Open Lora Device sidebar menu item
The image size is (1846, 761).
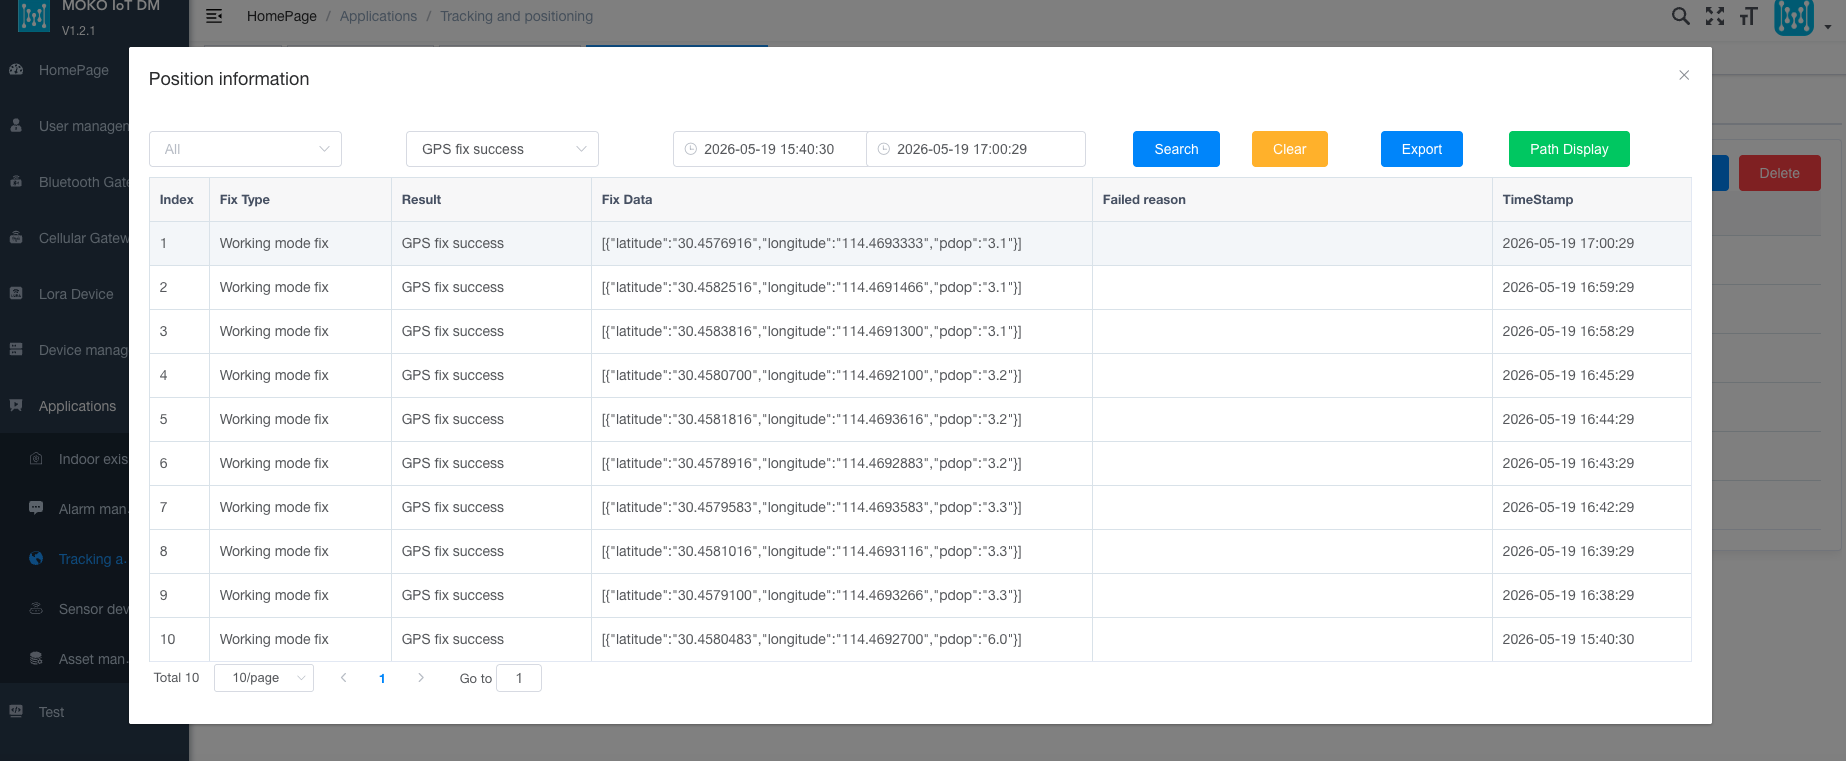pos(76,294)
